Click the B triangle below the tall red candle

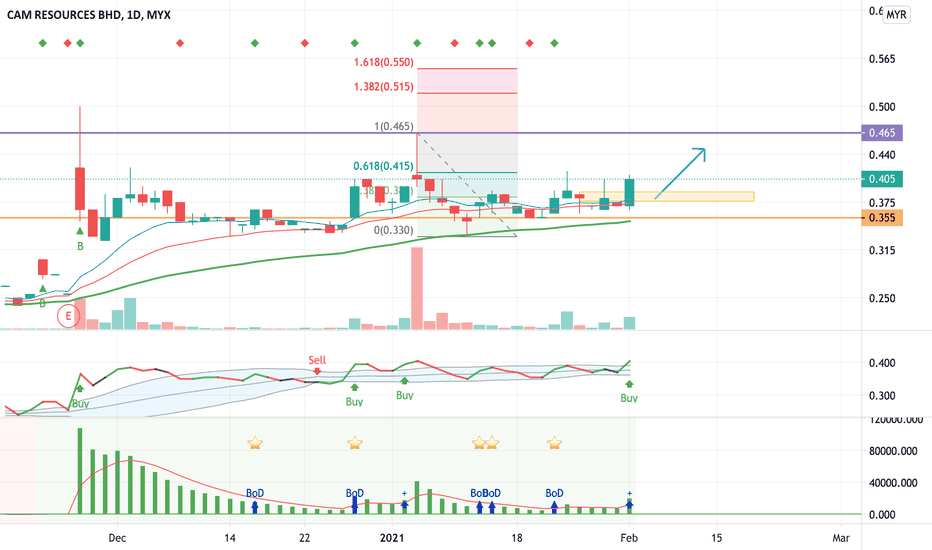coord(80,231)
